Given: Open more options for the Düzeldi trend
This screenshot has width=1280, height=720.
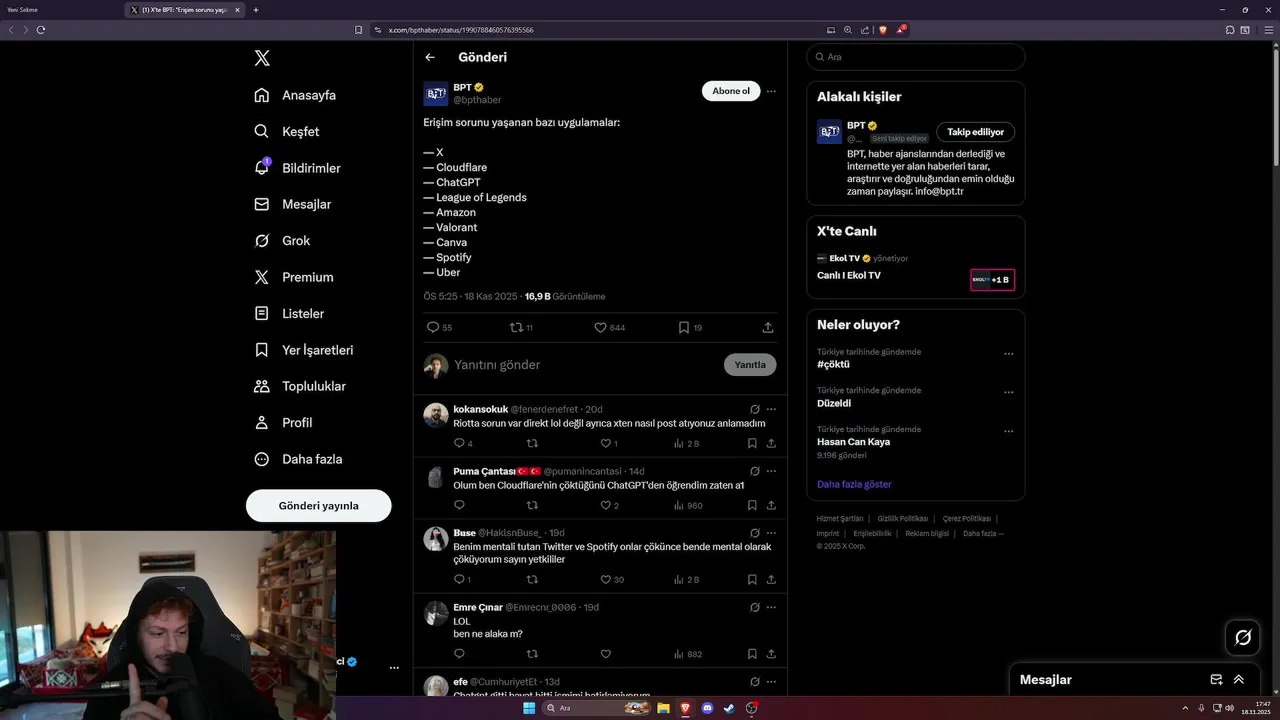Looking at the screenshot, I should point(1008,393).
